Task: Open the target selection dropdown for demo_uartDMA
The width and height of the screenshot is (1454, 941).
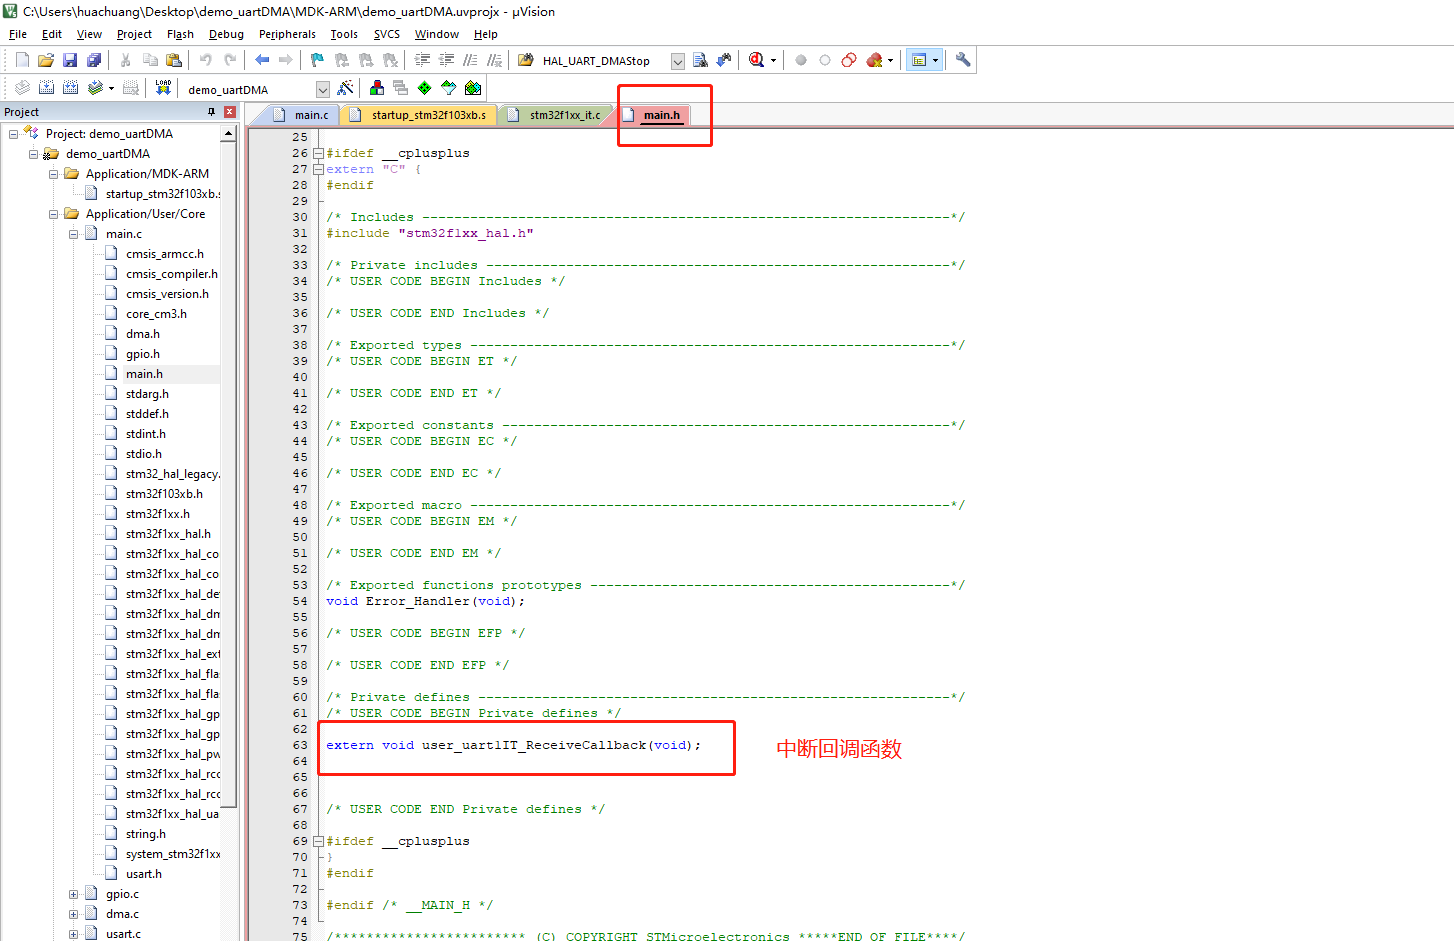Action: (322, 88)
